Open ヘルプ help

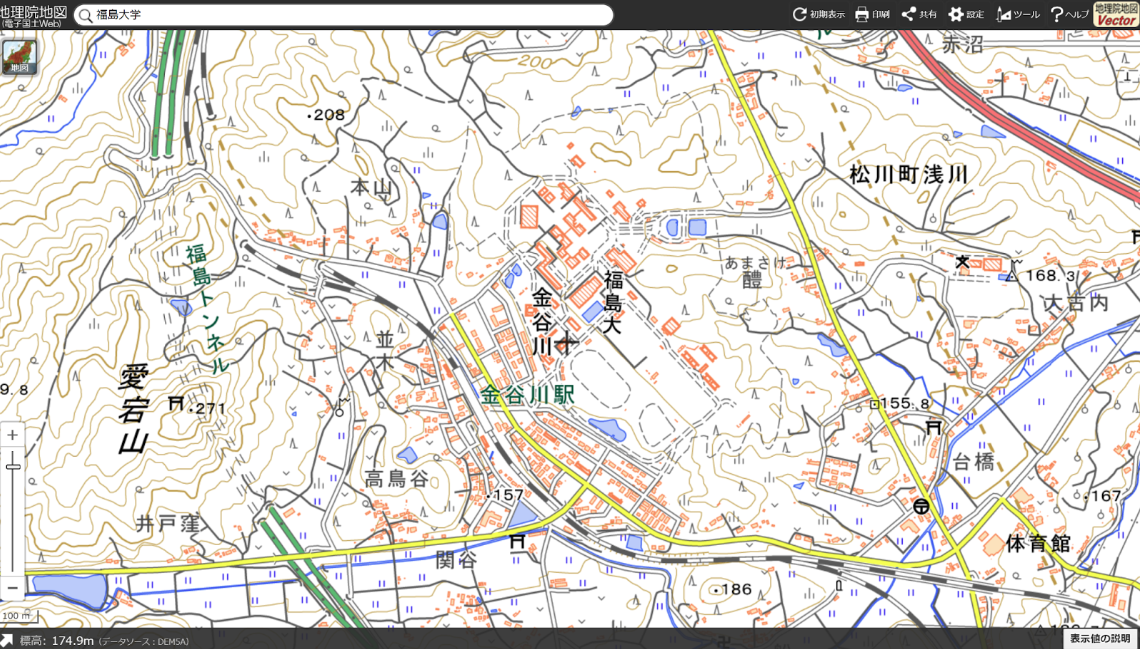coord(1068,14)
